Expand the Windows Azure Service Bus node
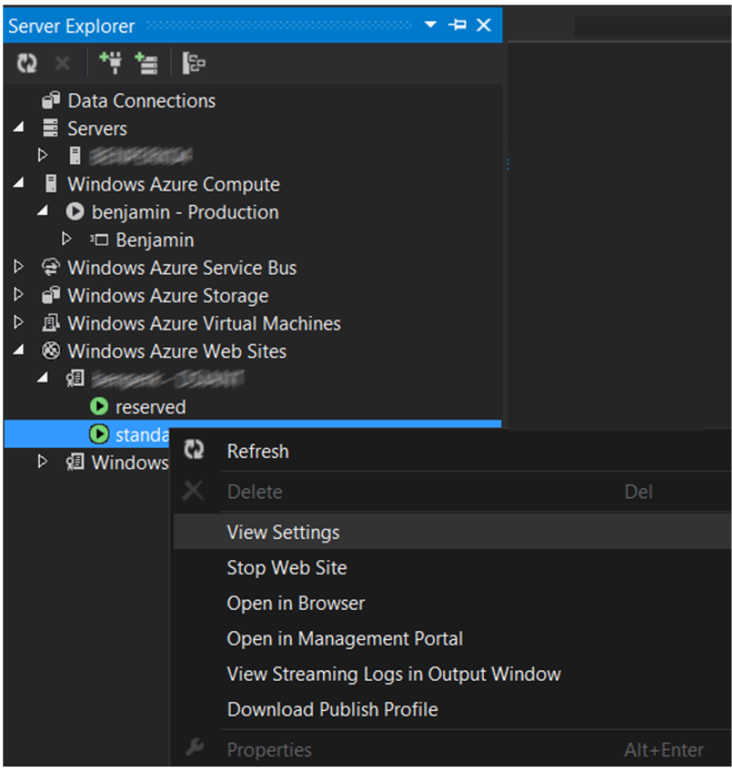 (x=19, y=267)
